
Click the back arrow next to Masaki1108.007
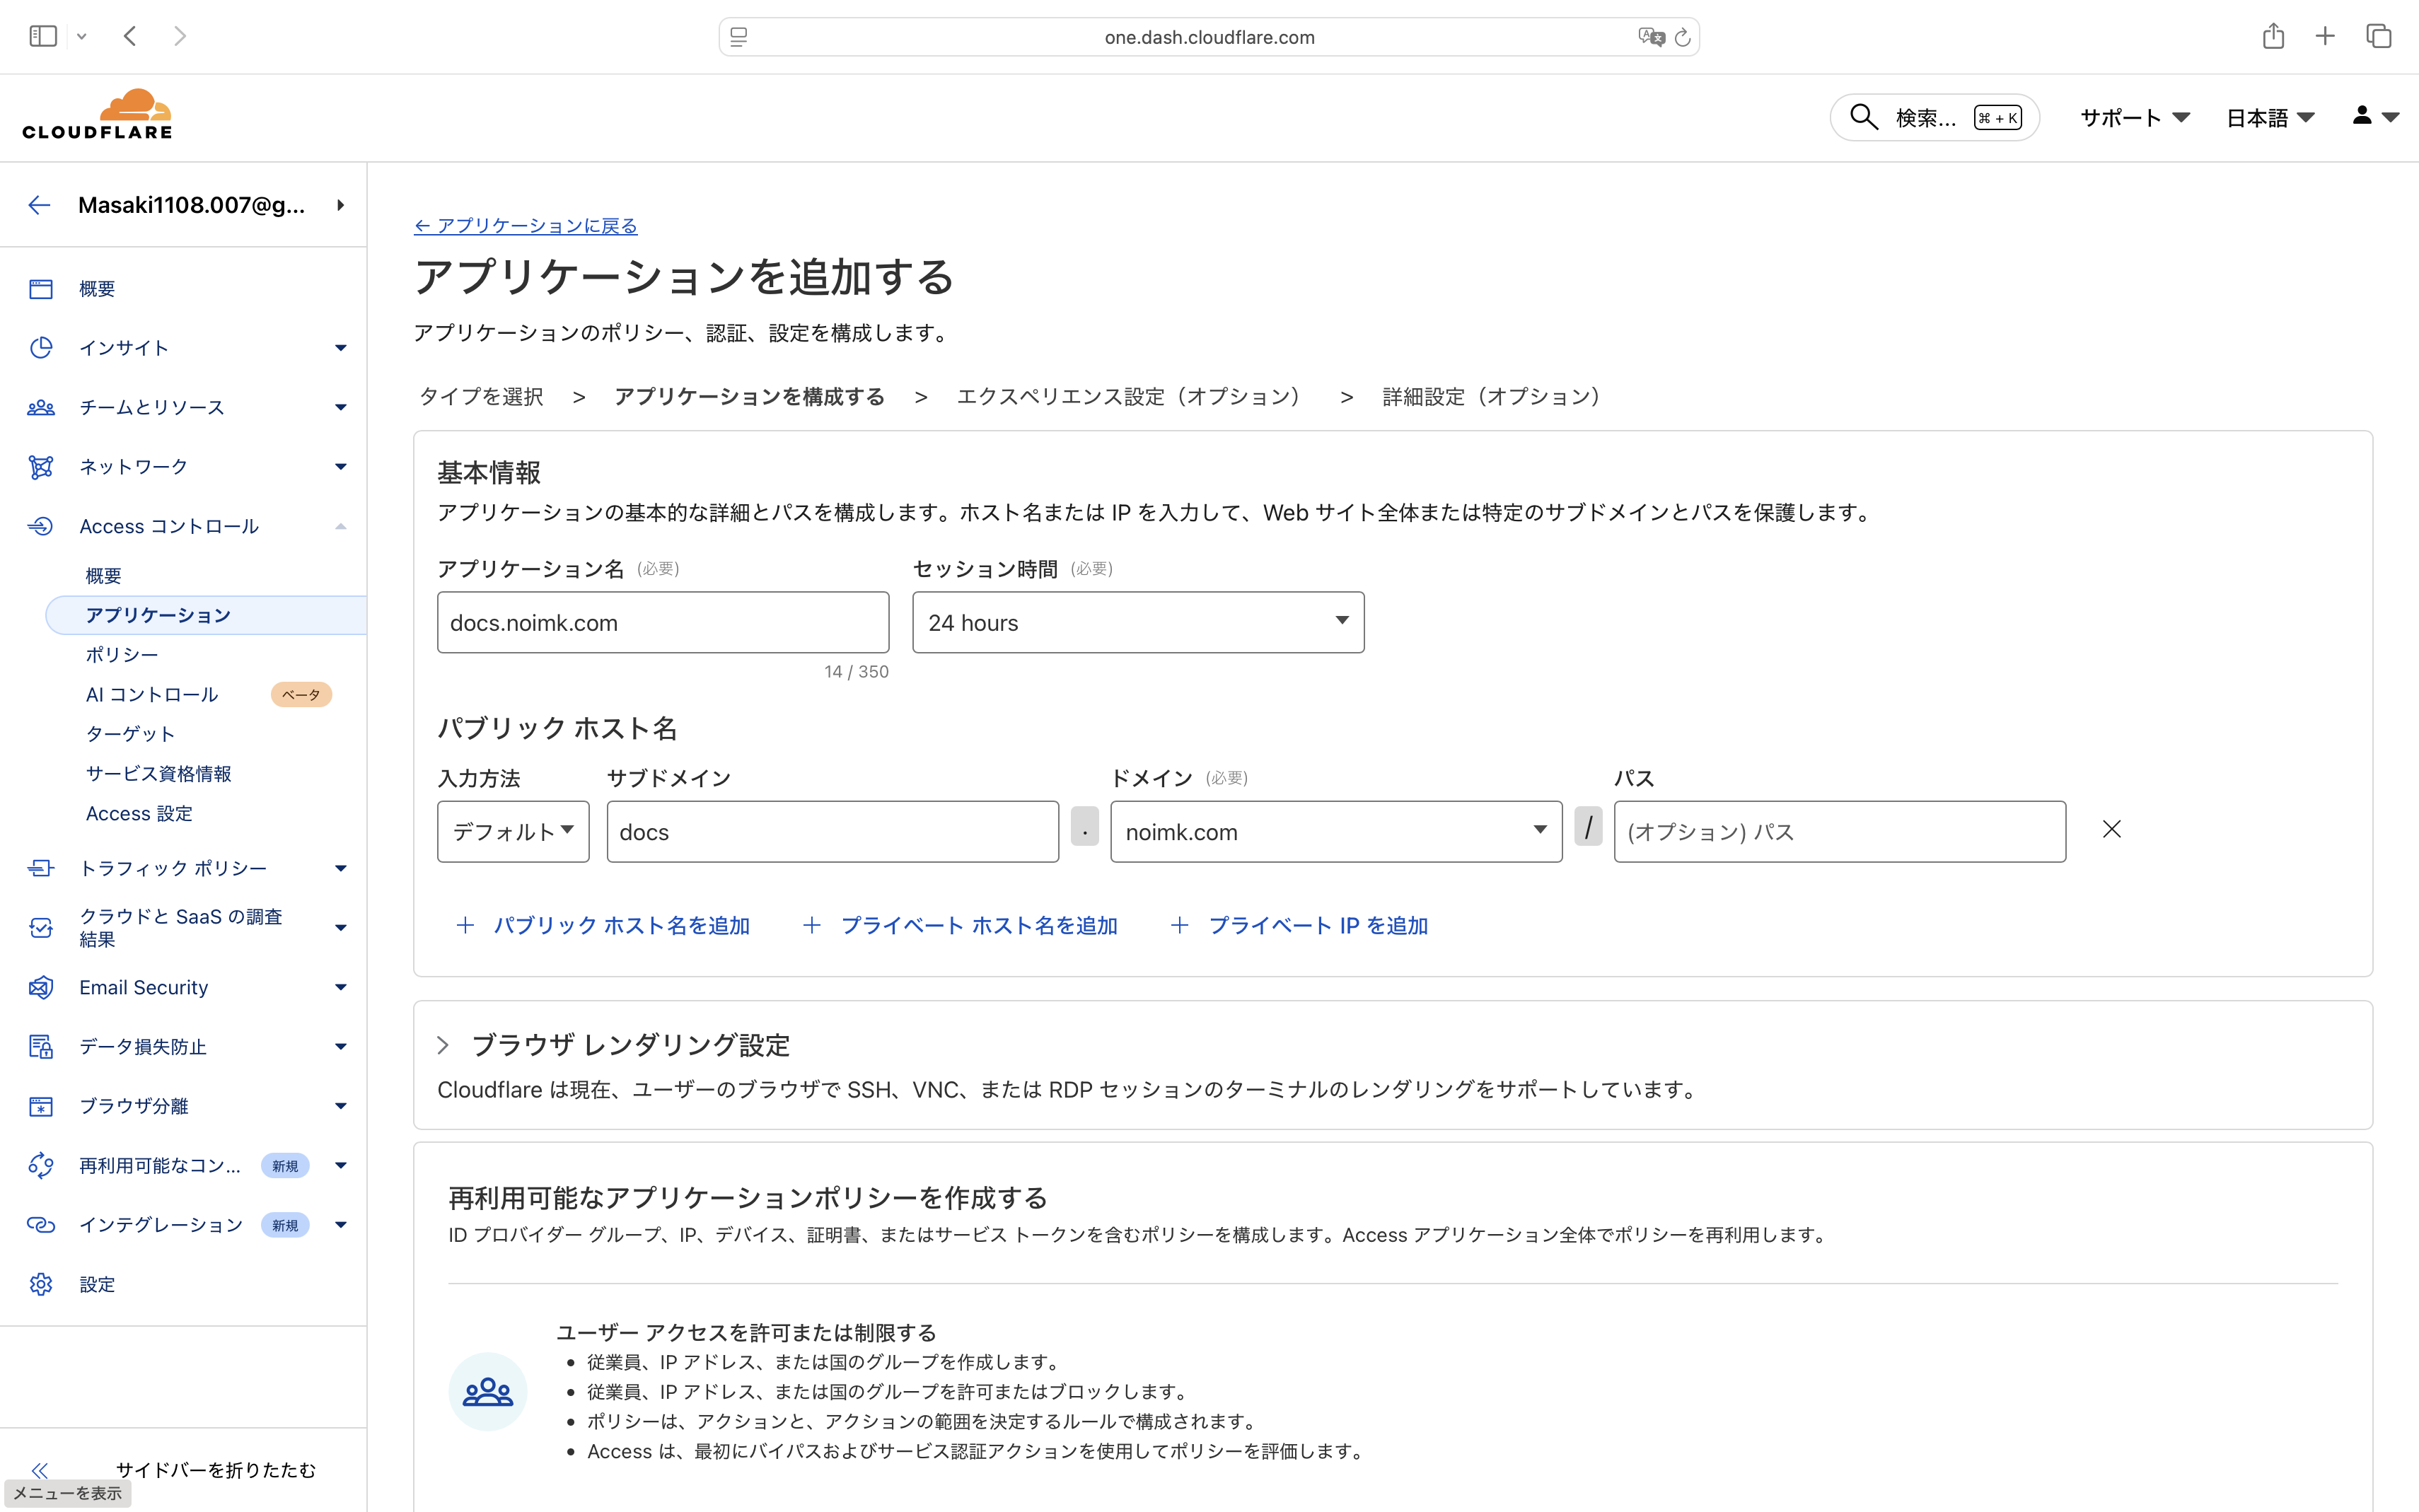[x=39, y=205]
